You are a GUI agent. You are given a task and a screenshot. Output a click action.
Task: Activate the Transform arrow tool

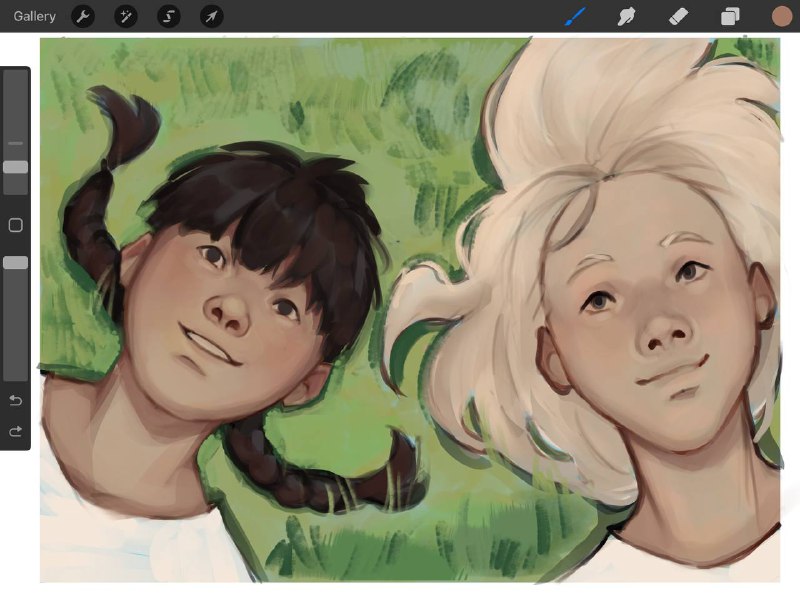tap(211, 17)
